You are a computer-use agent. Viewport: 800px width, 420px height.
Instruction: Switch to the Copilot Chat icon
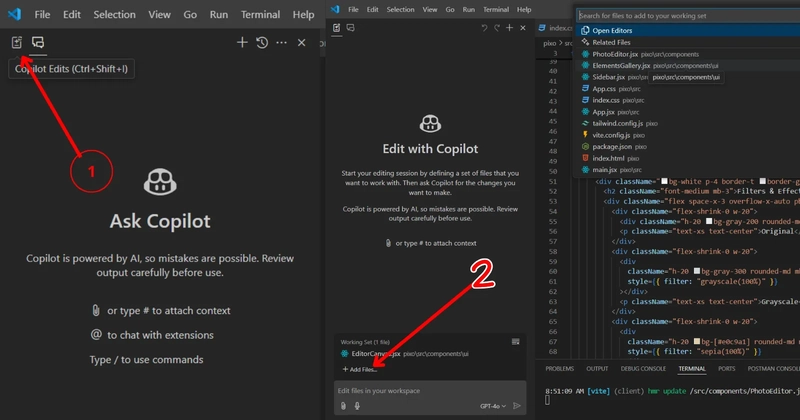pos(38,42)
